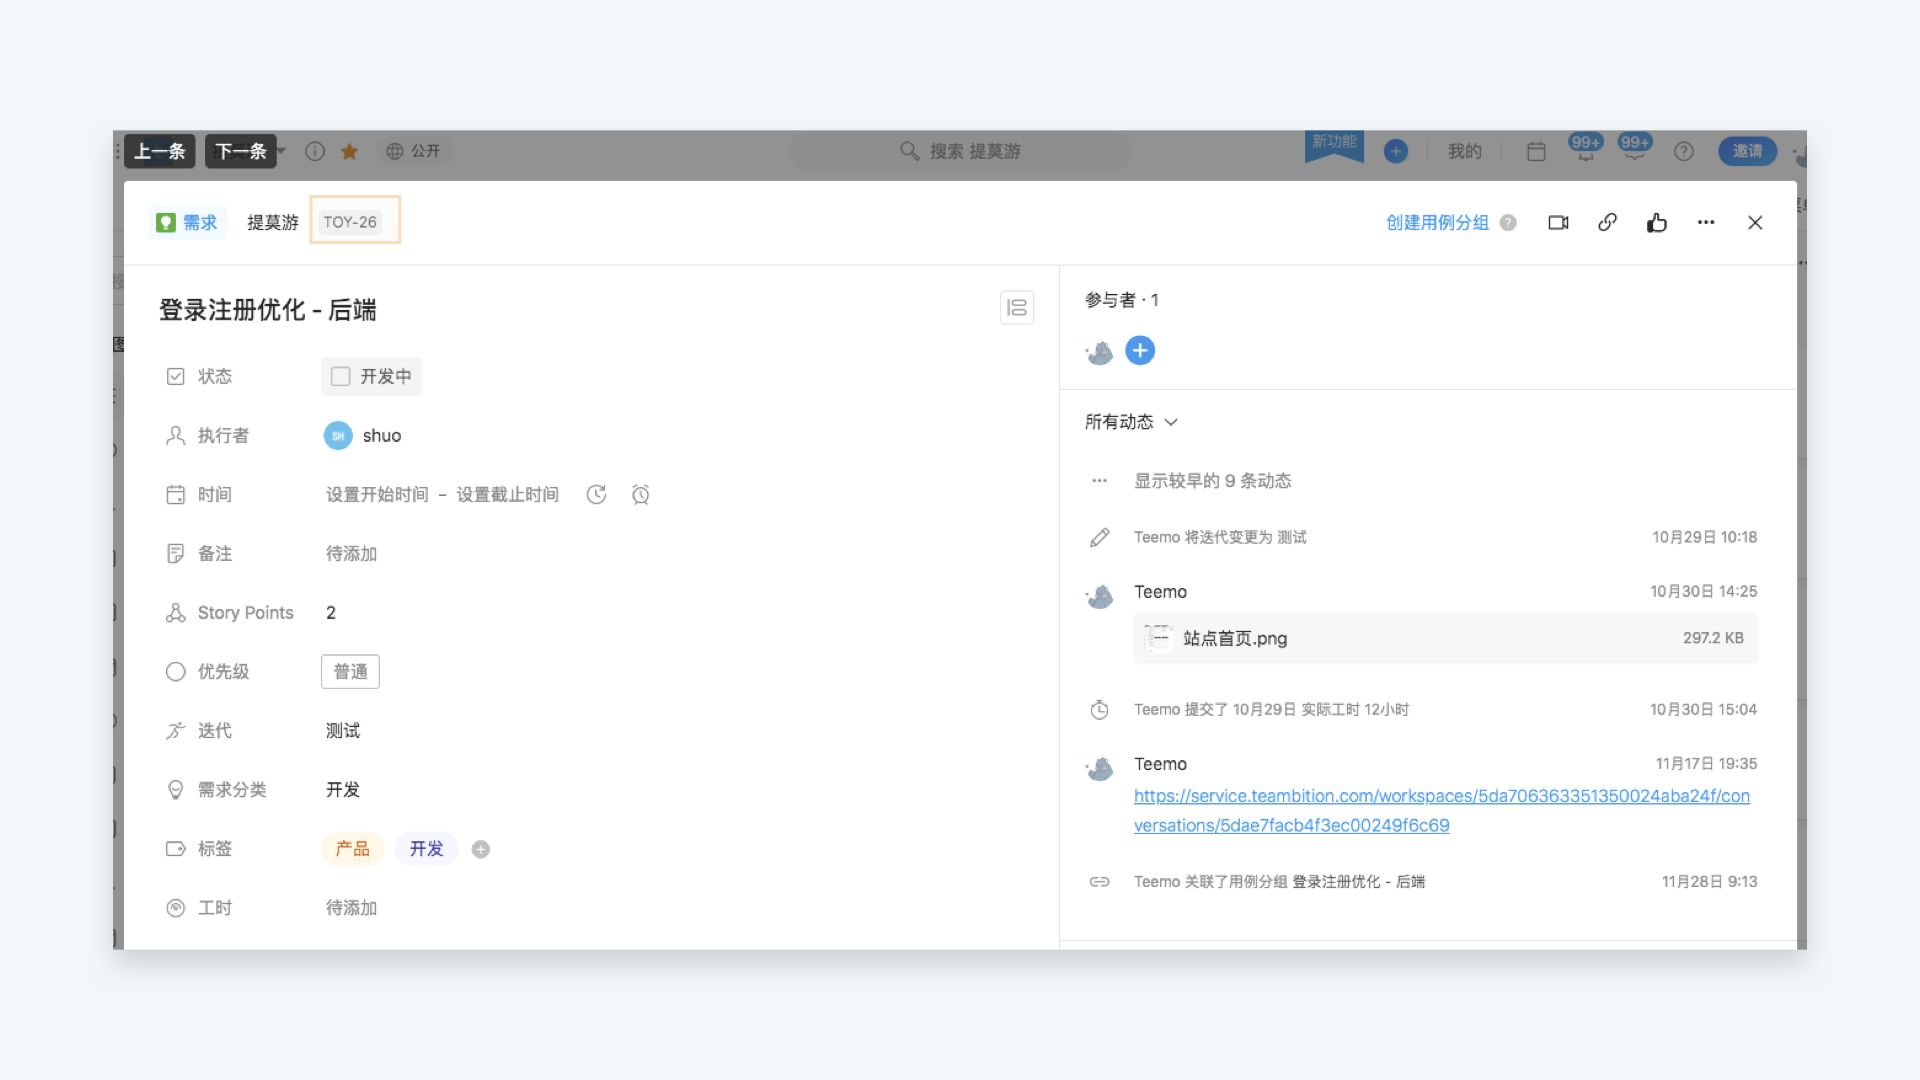The image size is (1920, 1080).
Task: Click the participant avatar under 参与者
Action: tap(1099, 351)
